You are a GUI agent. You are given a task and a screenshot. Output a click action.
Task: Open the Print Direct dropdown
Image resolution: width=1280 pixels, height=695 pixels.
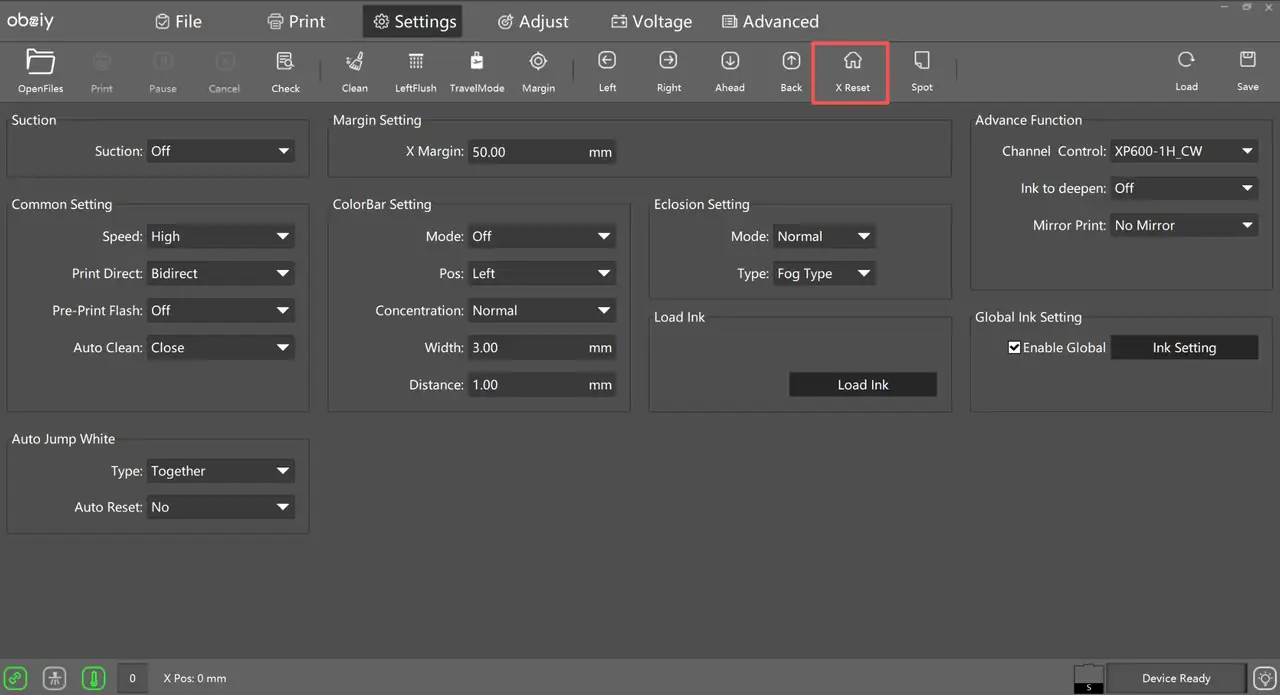point(221,274)
